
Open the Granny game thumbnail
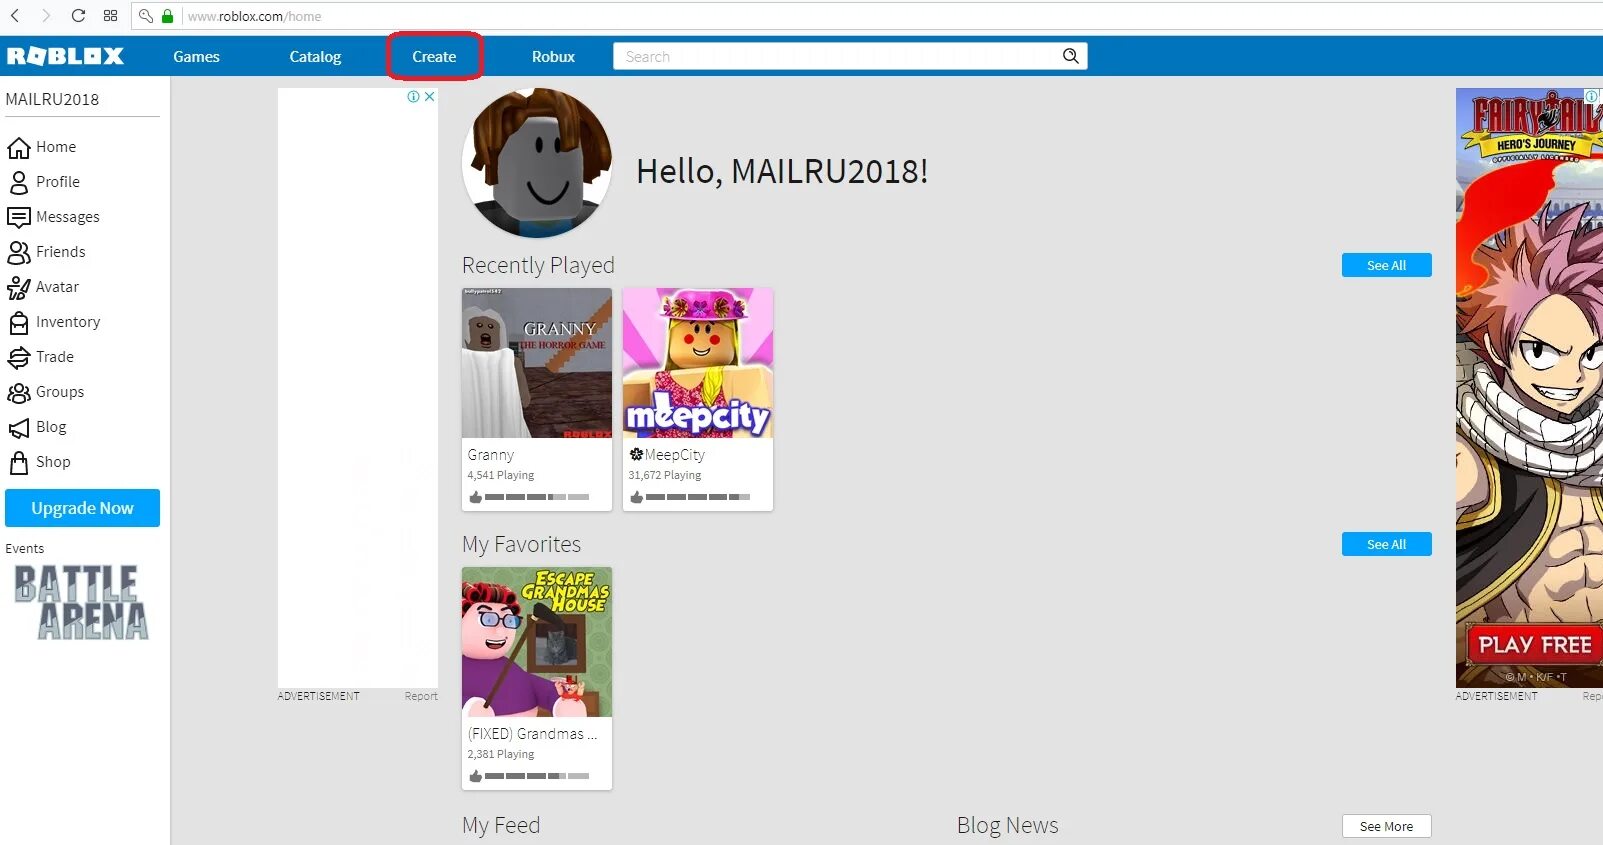tap(537, 363)
